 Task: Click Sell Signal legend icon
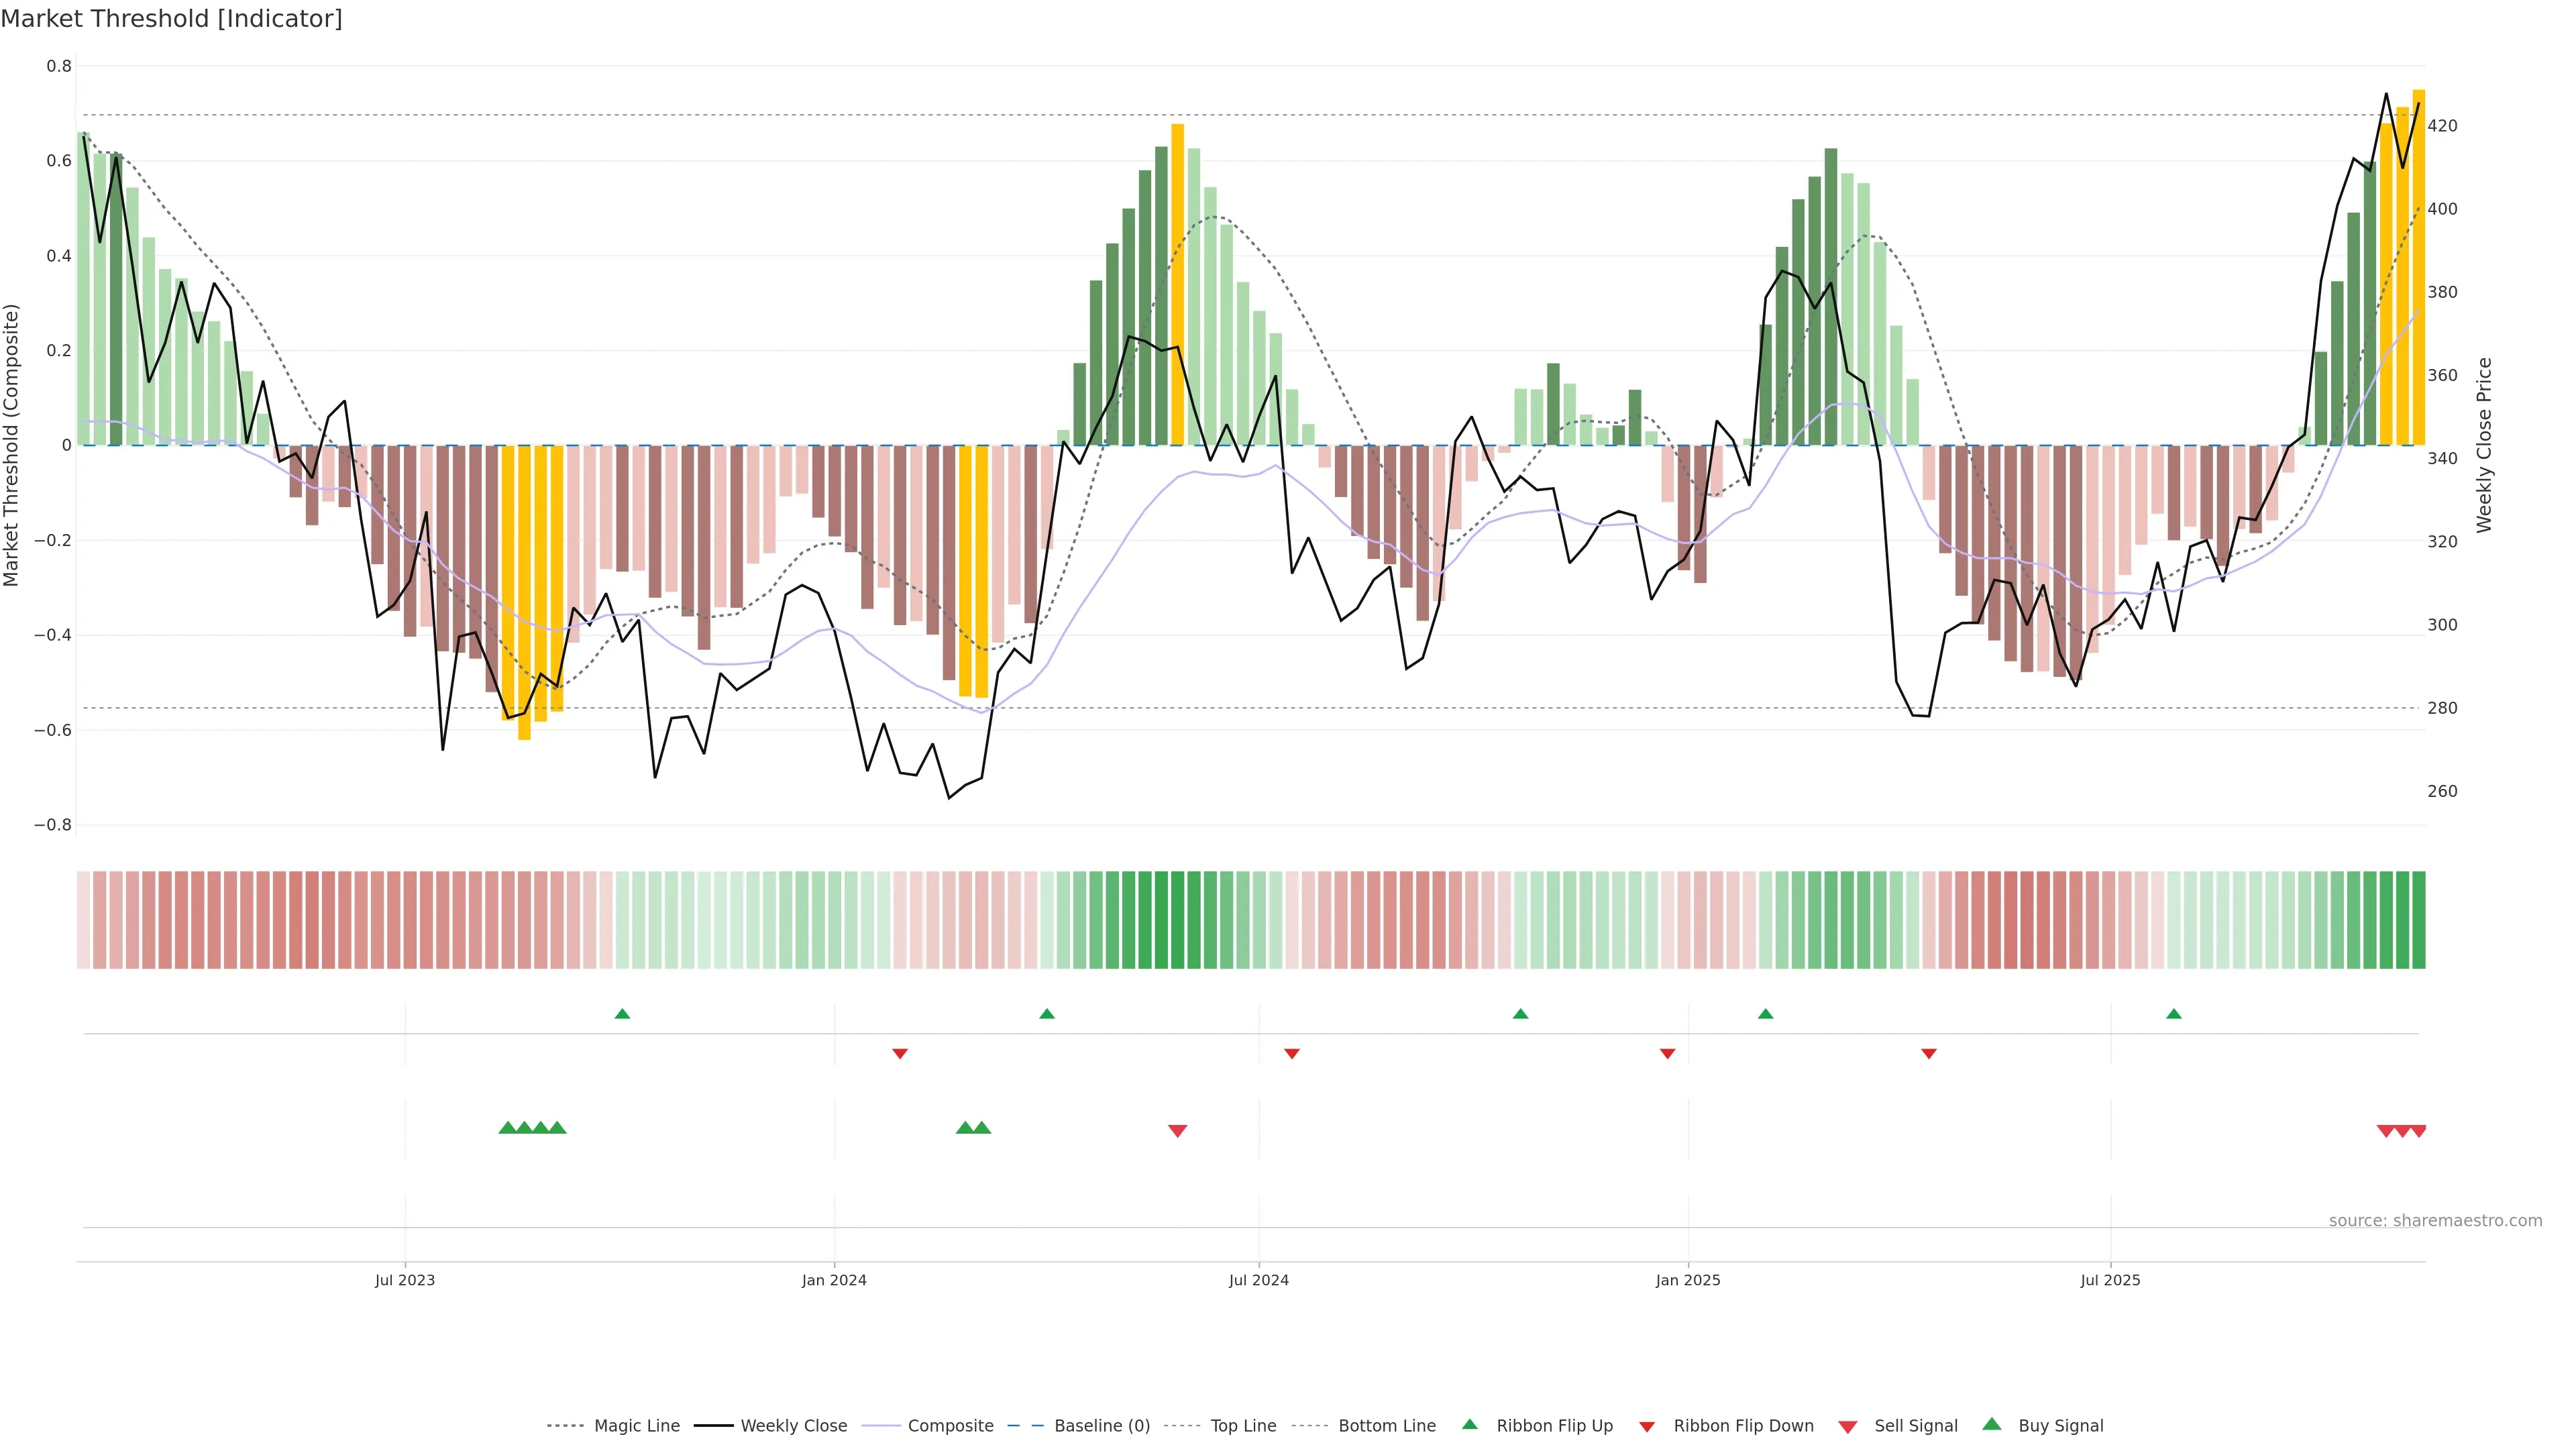(x=1848, y=1427)
